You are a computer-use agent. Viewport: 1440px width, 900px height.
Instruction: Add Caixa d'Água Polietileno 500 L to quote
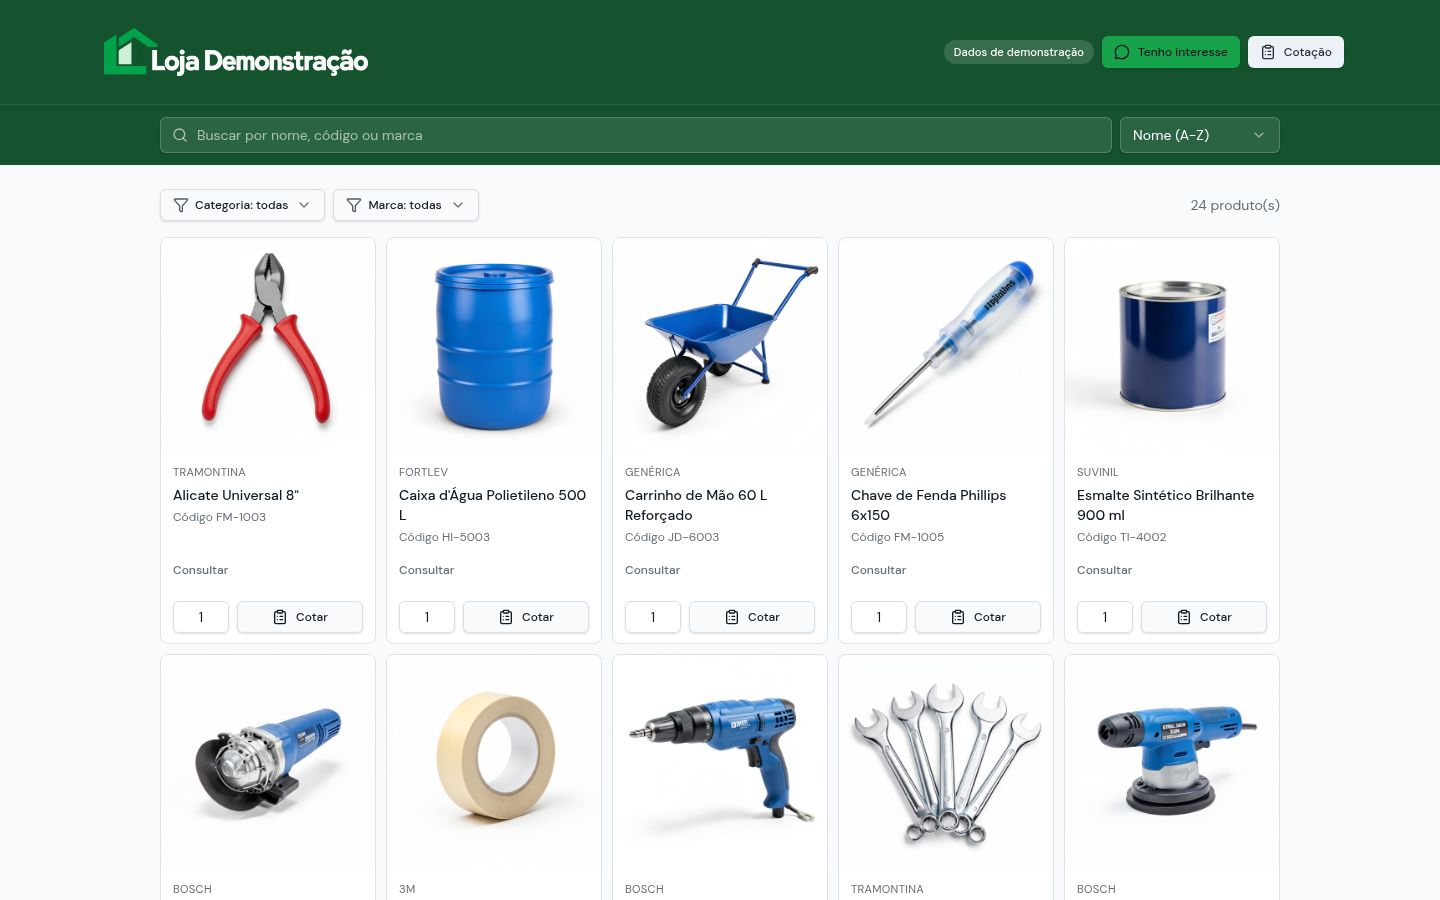click(526, 617)
